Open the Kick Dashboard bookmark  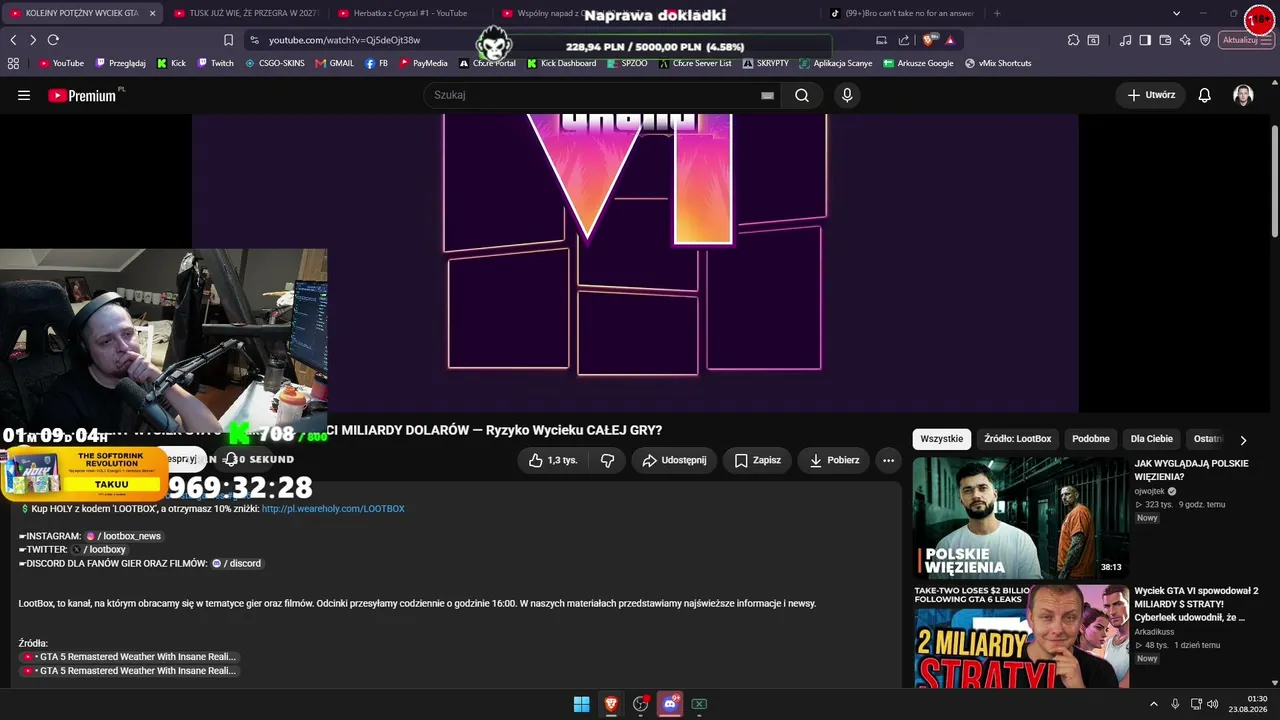561,63
